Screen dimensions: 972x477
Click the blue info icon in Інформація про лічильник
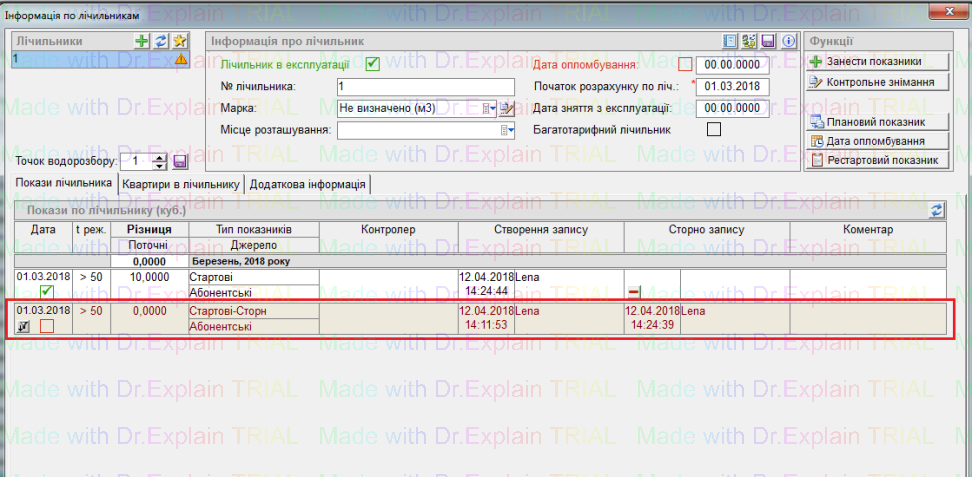[787, 41]
